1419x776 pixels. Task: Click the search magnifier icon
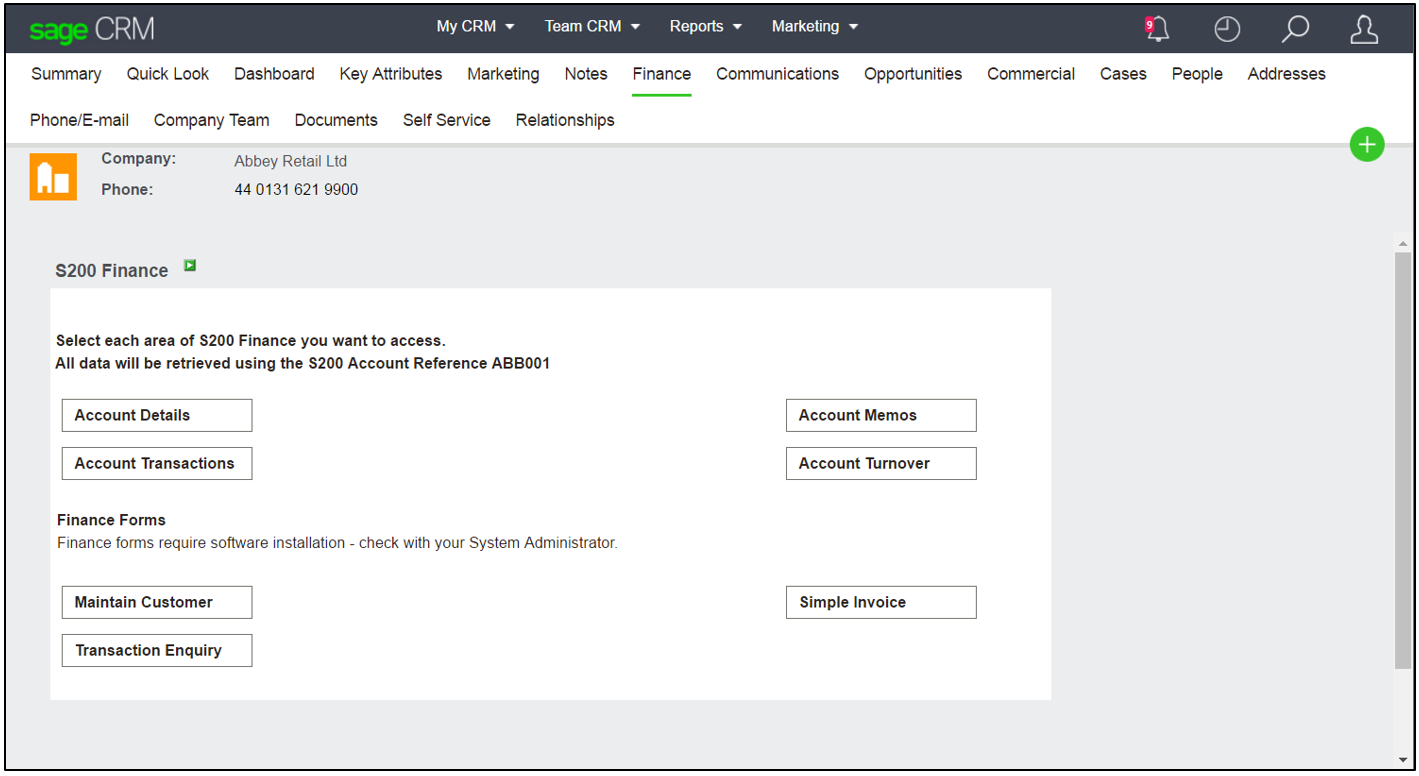coord(1295,29)
